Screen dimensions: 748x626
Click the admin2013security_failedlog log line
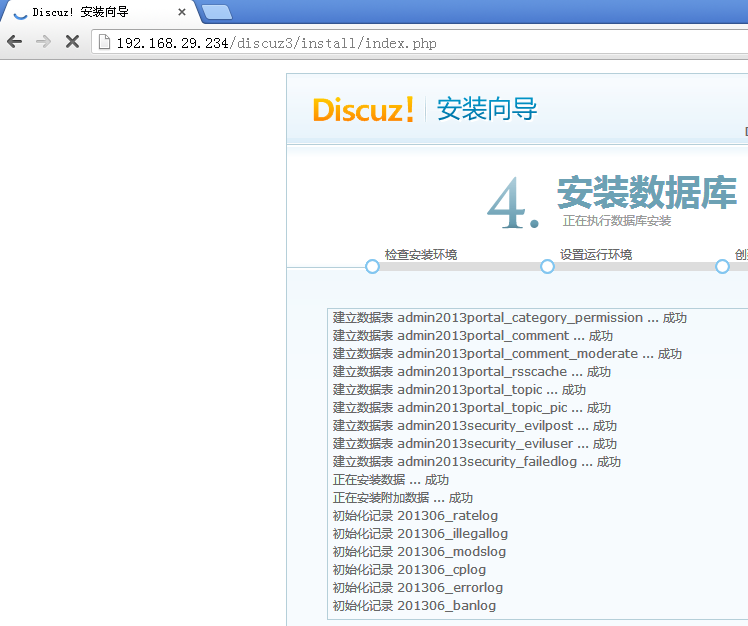(477, 462)
